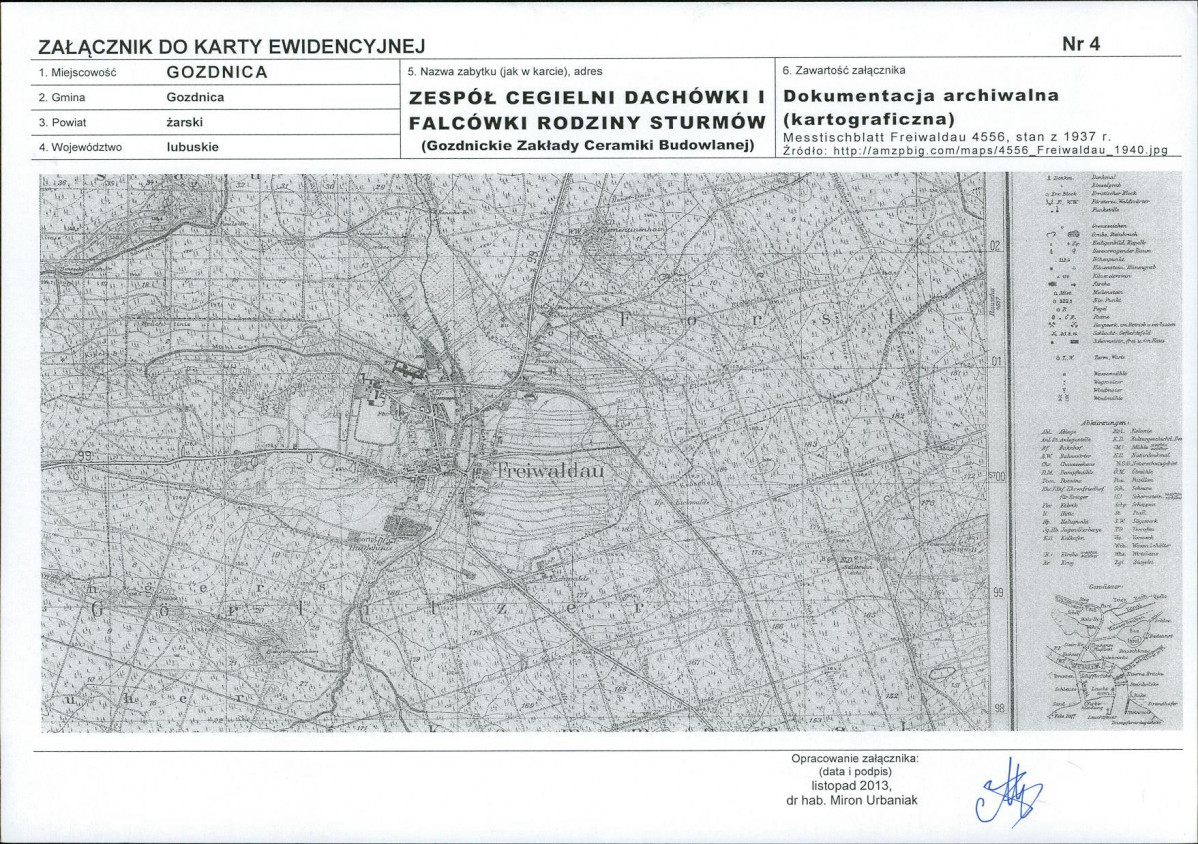
Task: Click the '5. Nazwa zabytku (jak w karcie), adres' label
Action: 505,71
